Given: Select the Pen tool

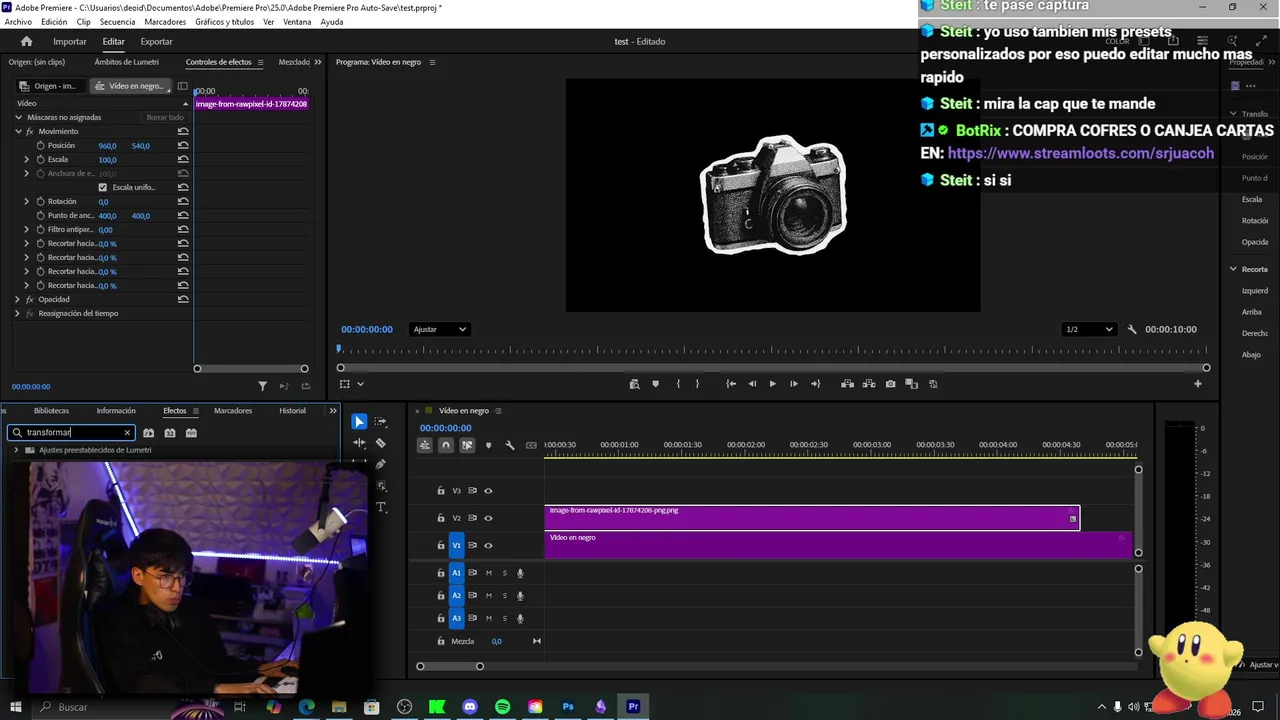Looking at the screenshot, I should [x=380, y=464].
